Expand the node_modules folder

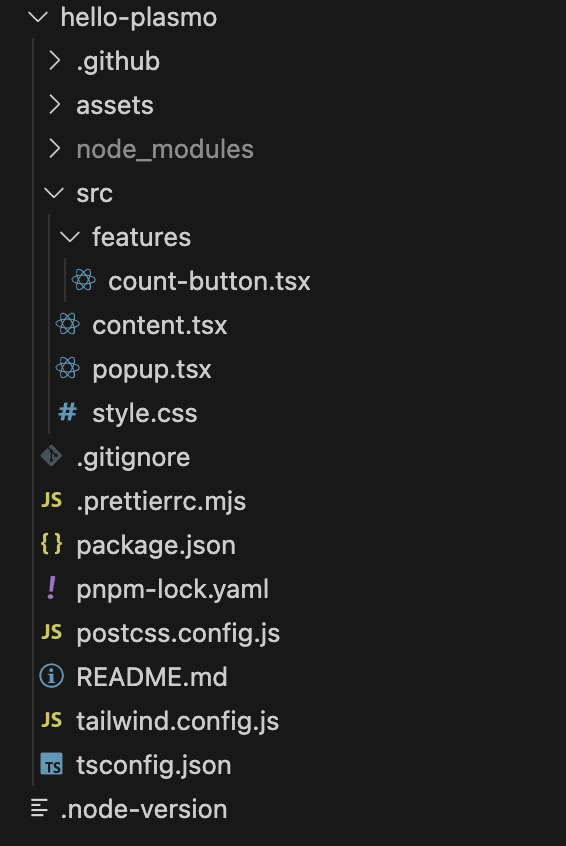tap(54, 149)
